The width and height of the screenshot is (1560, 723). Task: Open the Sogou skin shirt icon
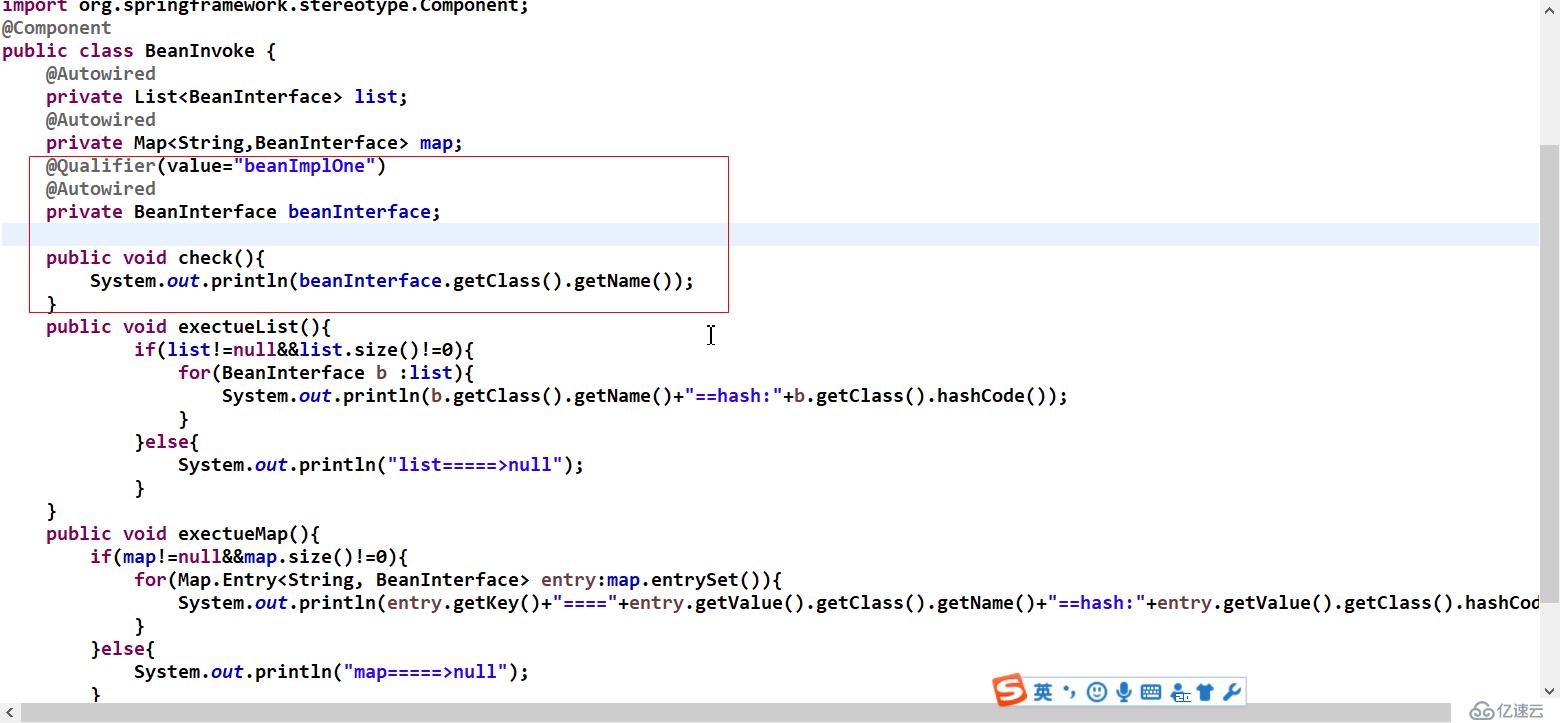coord(1205,692)
